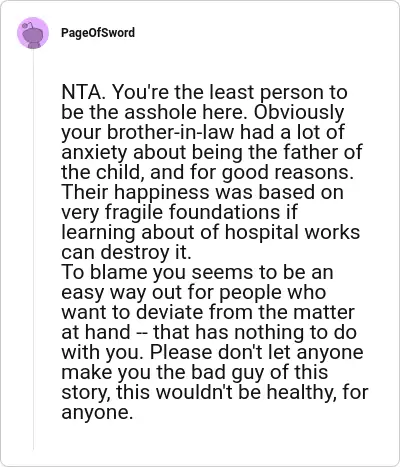
Task: Click the words "easy way out for people who"
Action: point(194,292)
